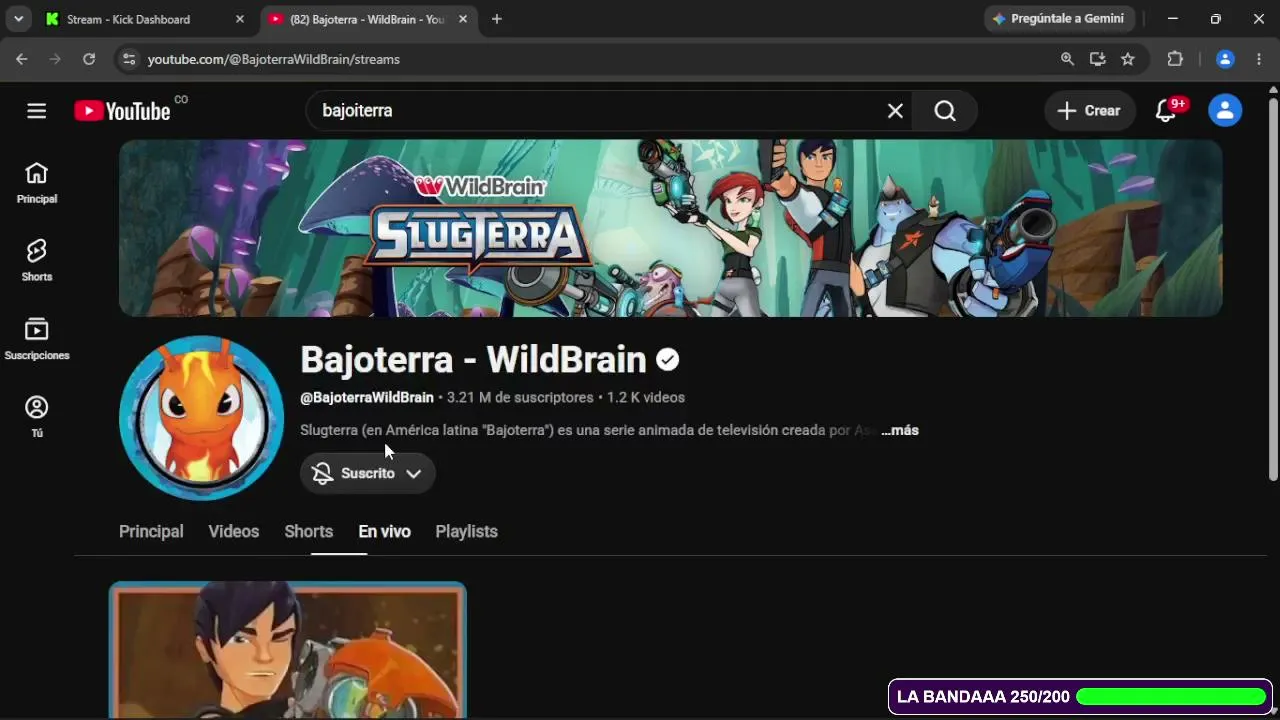The height and width of the screenshot is (720, 1280).
Task: Click the browser back arrow
Action: coord(22,59)
